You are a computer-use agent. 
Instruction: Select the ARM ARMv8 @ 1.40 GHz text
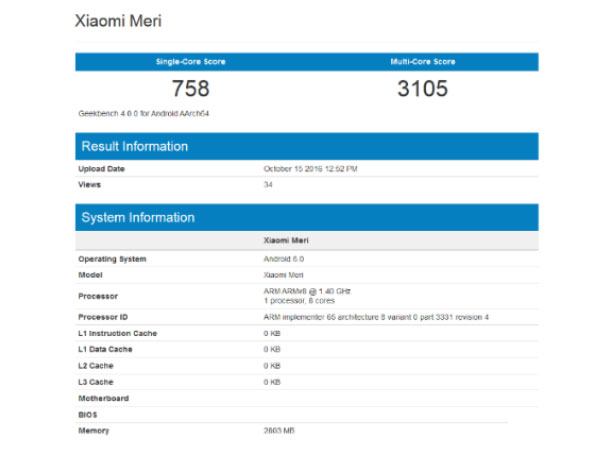pyautogui.click(x=307, y=291)
